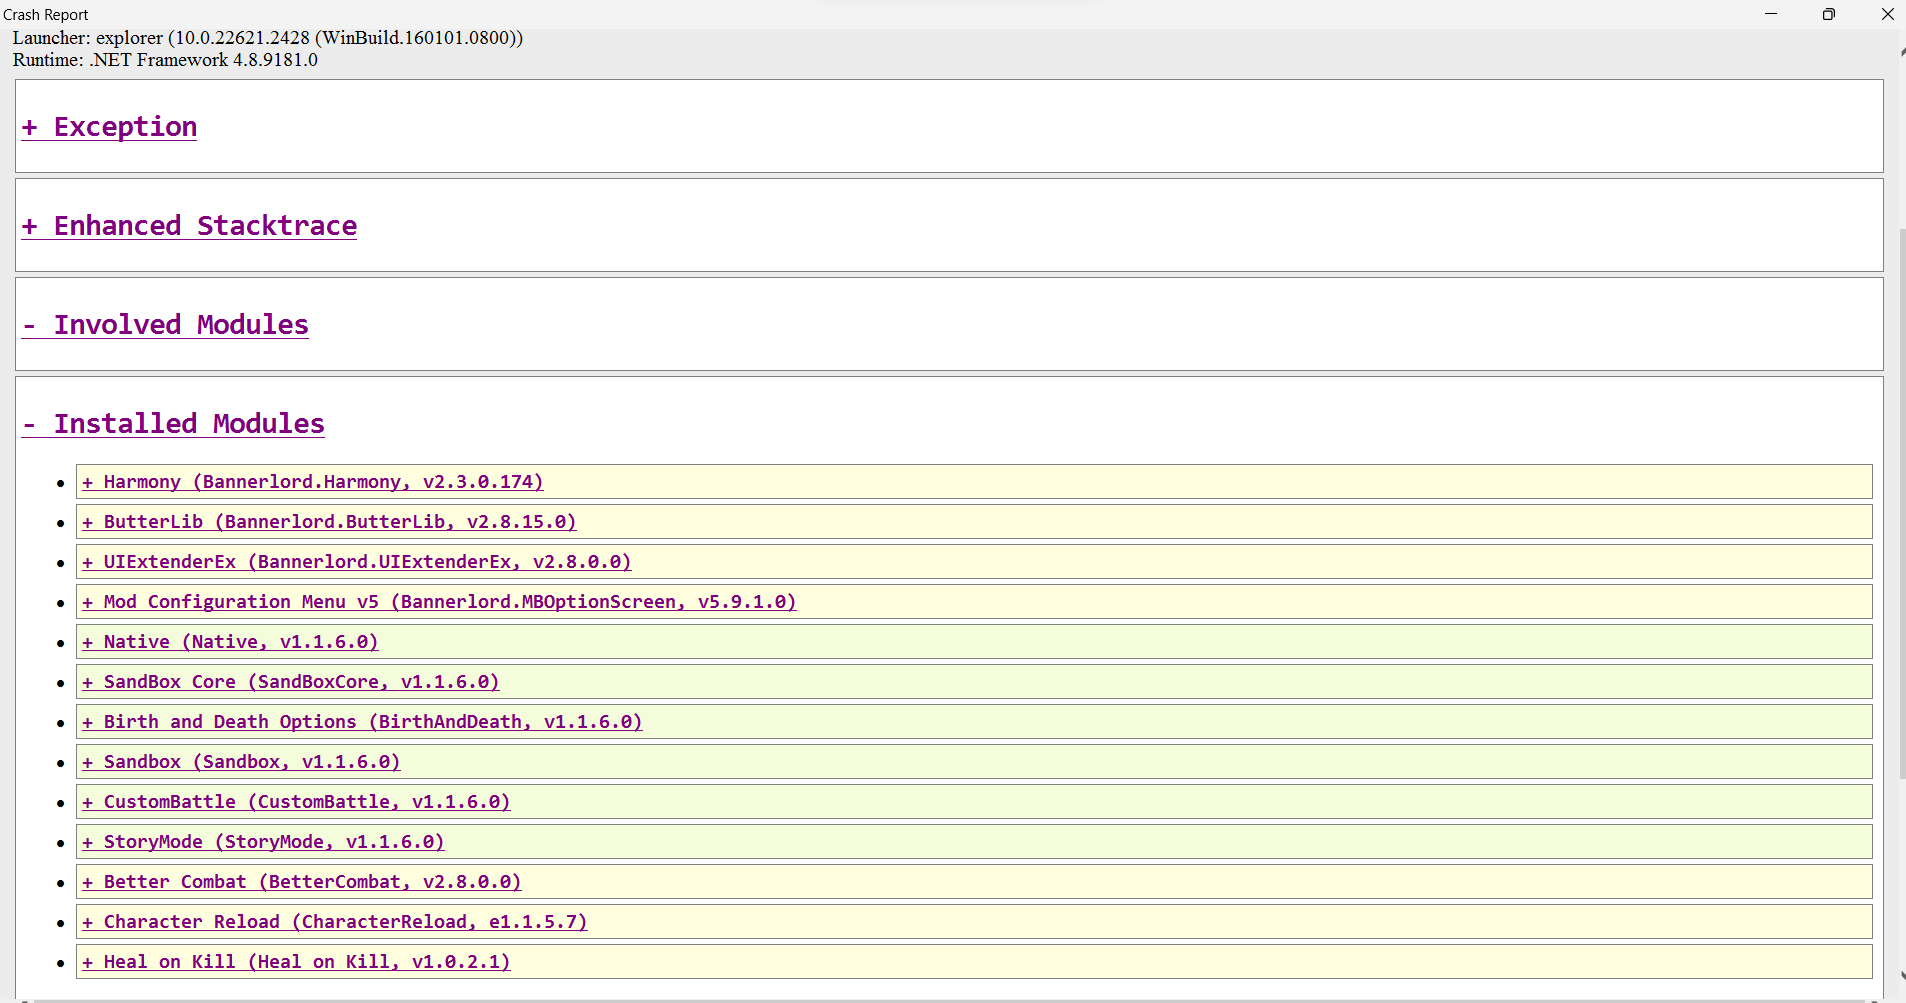
Task: Click the scrollbar down arrow
Action: tap(1902, 976)
